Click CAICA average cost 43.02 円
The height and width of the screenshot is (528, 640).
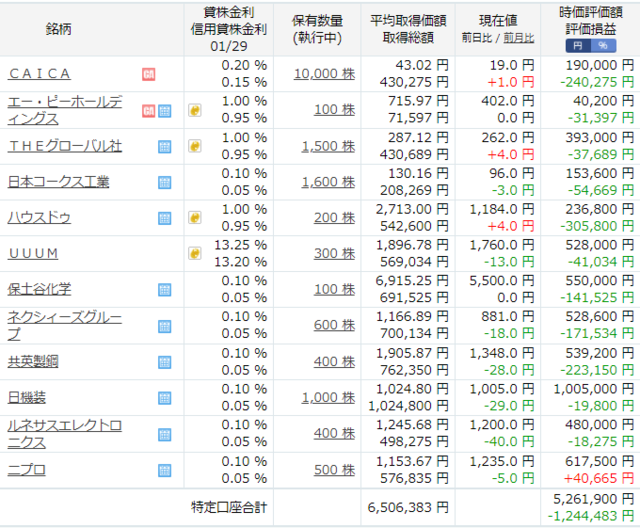point(422,65)
